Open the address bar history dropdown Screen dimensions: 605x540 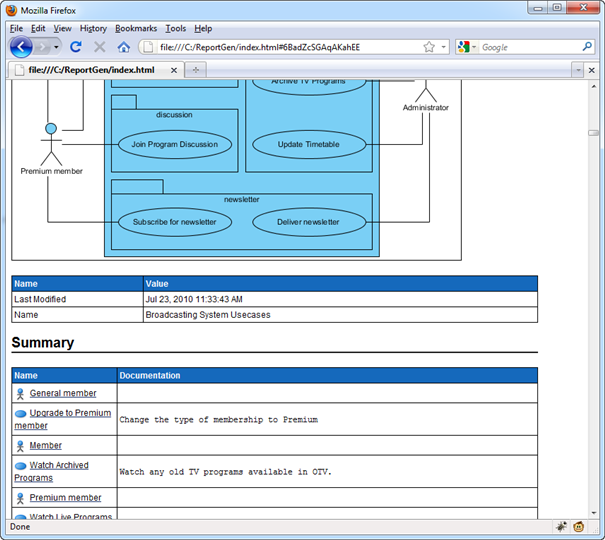(x=444, y=47)
